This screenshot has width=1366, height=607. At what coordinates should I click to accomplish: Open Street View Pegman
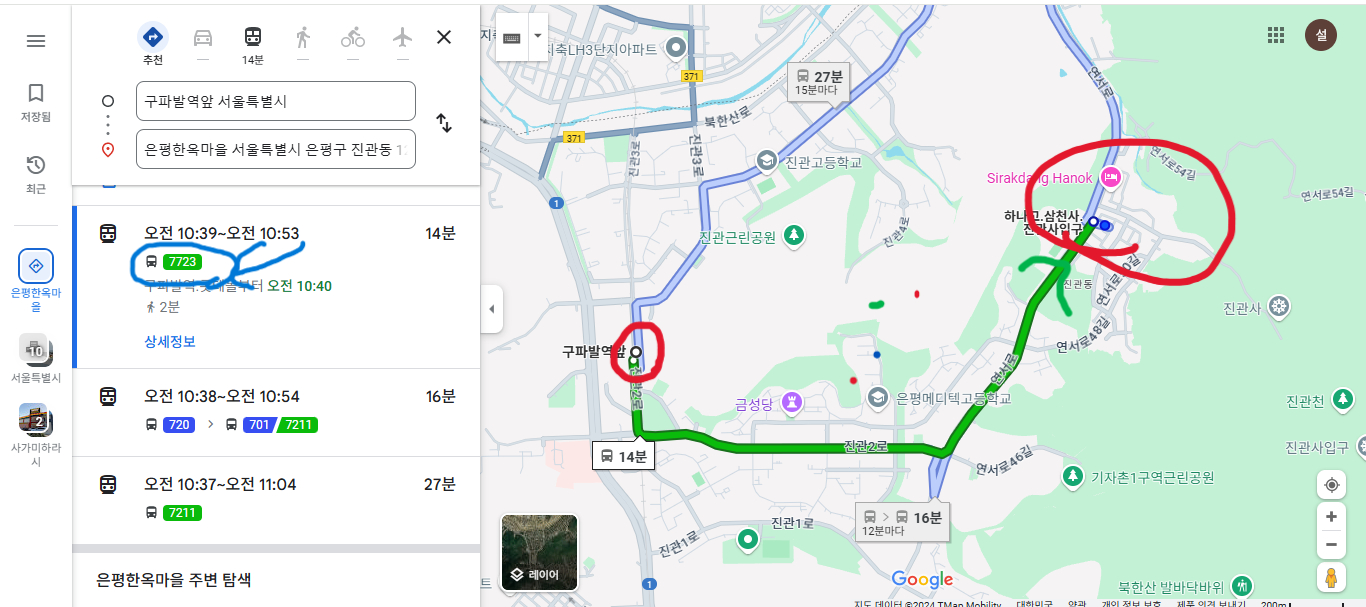[1331, 578]
